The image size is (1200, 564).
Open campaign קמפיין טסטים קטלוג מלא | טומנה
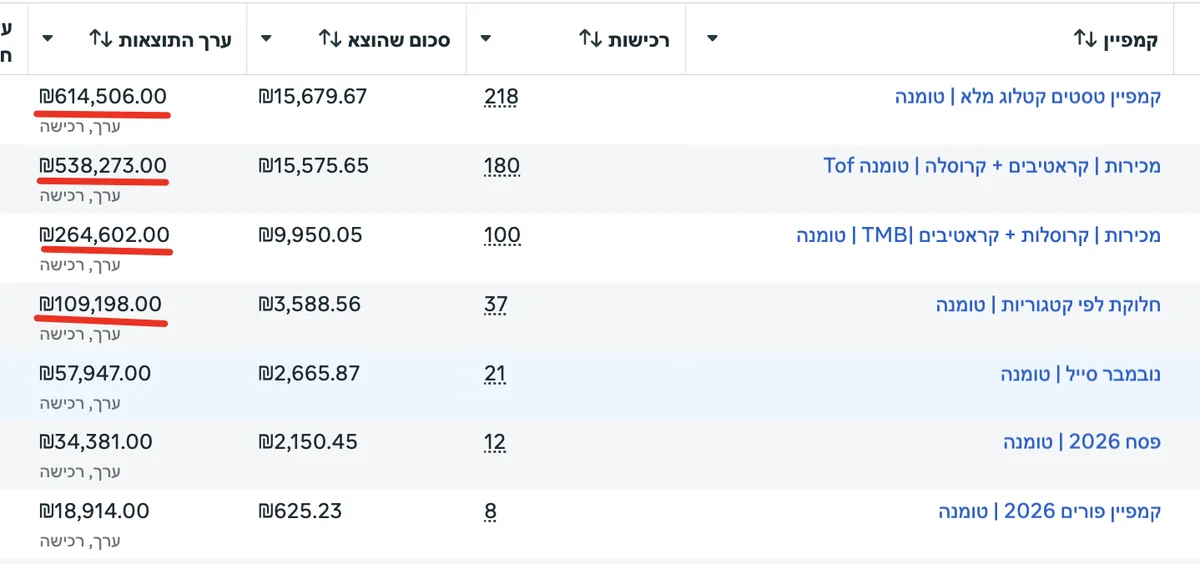(x=1028, y=97)
